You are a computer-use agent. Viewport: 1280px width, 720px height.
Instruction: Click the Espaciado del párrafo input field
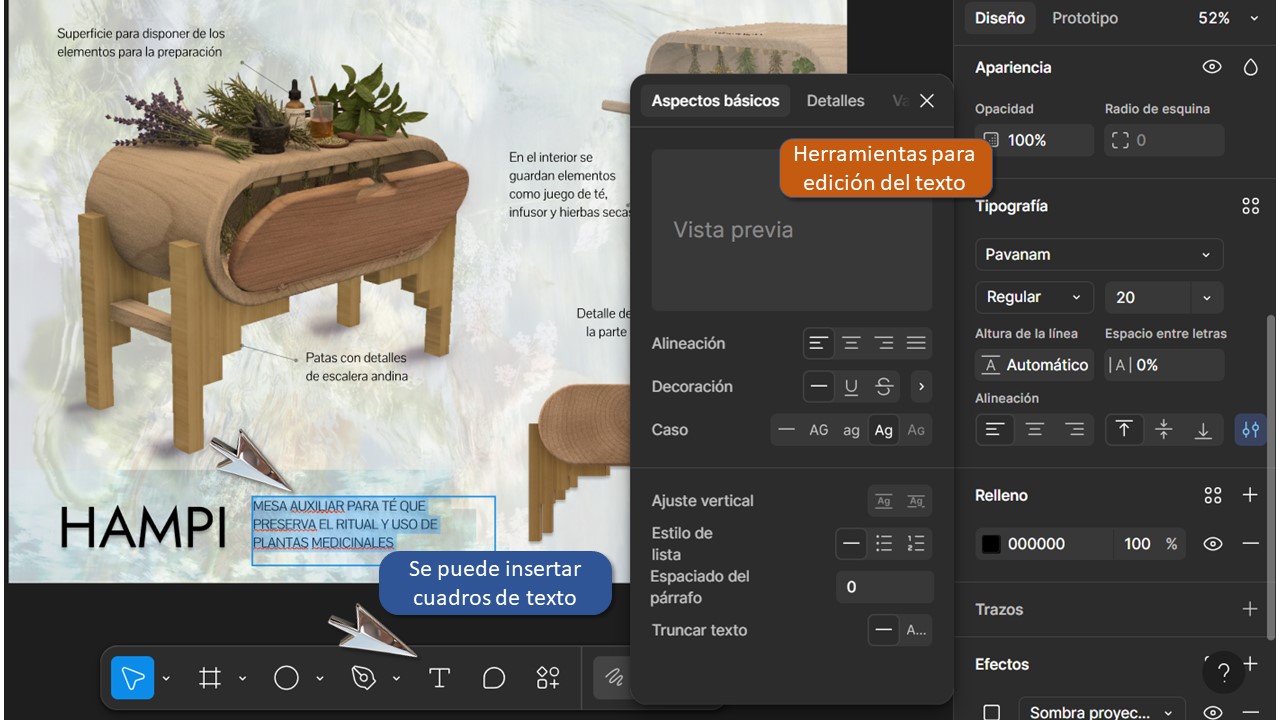pos(884,587)
